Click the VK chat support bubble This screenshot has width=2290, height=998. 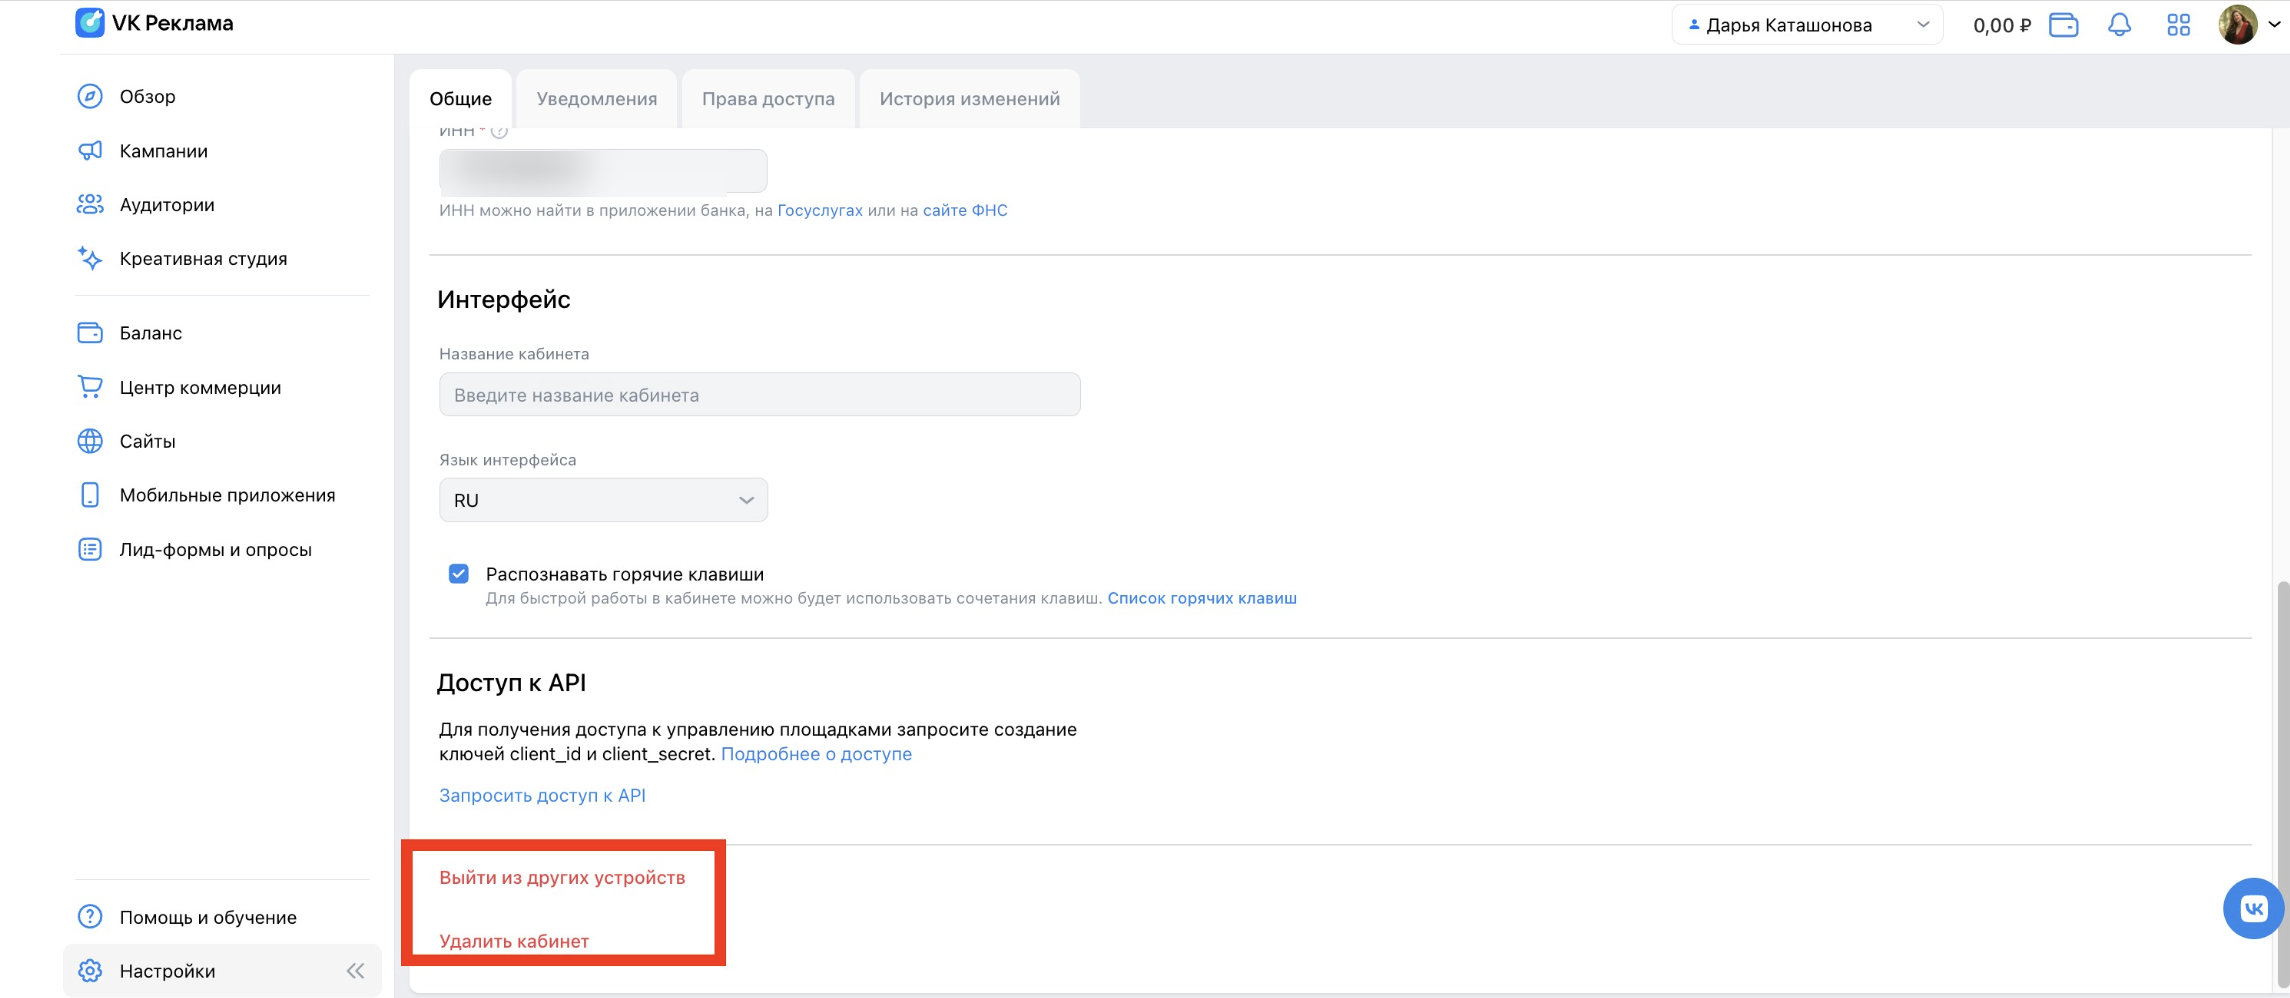pyautogui.click(x=2253, y=908)
